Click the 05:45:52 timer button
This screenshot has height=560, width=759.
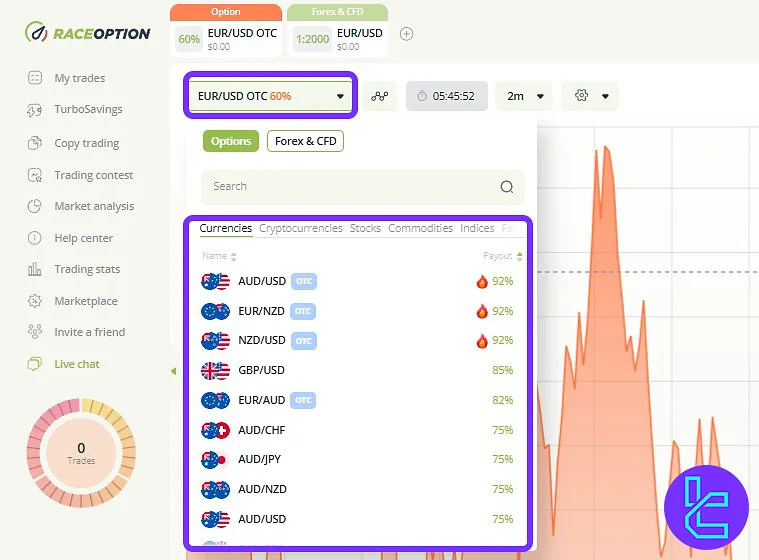coord(447,96)
